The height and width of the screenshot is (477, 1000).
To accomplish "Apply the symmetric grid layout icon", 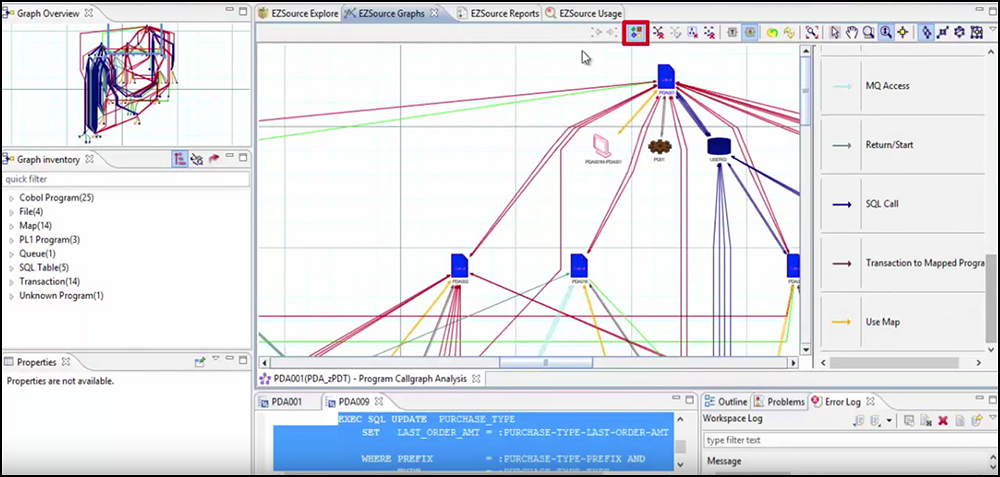I will click(x=976, y=33).
